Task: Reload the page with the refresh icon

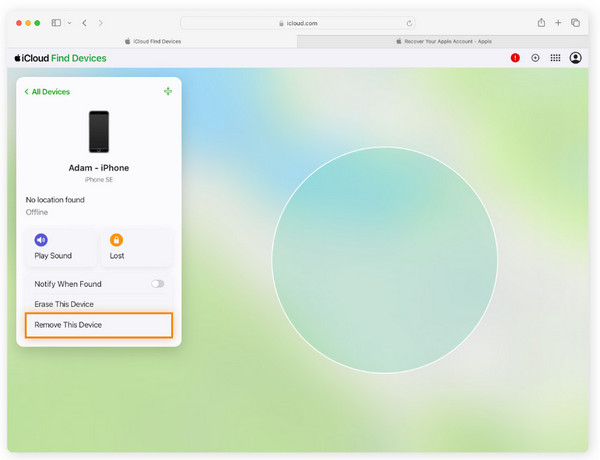Action: (409, 23)
